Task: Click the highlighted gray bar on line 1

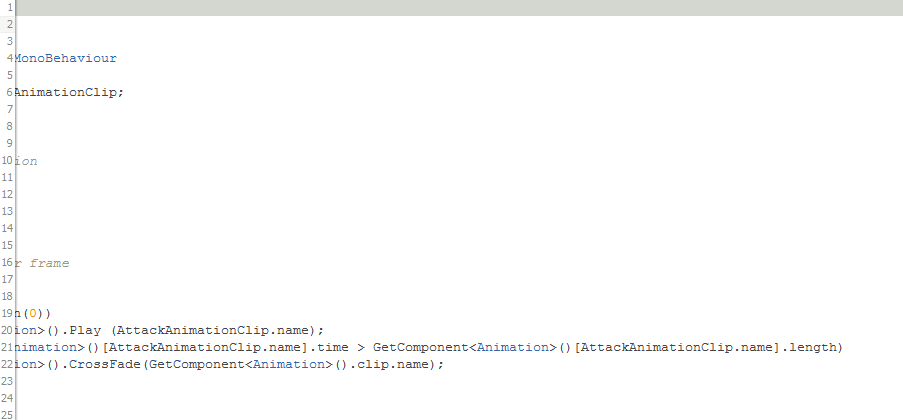Action: tap(459, 7)
